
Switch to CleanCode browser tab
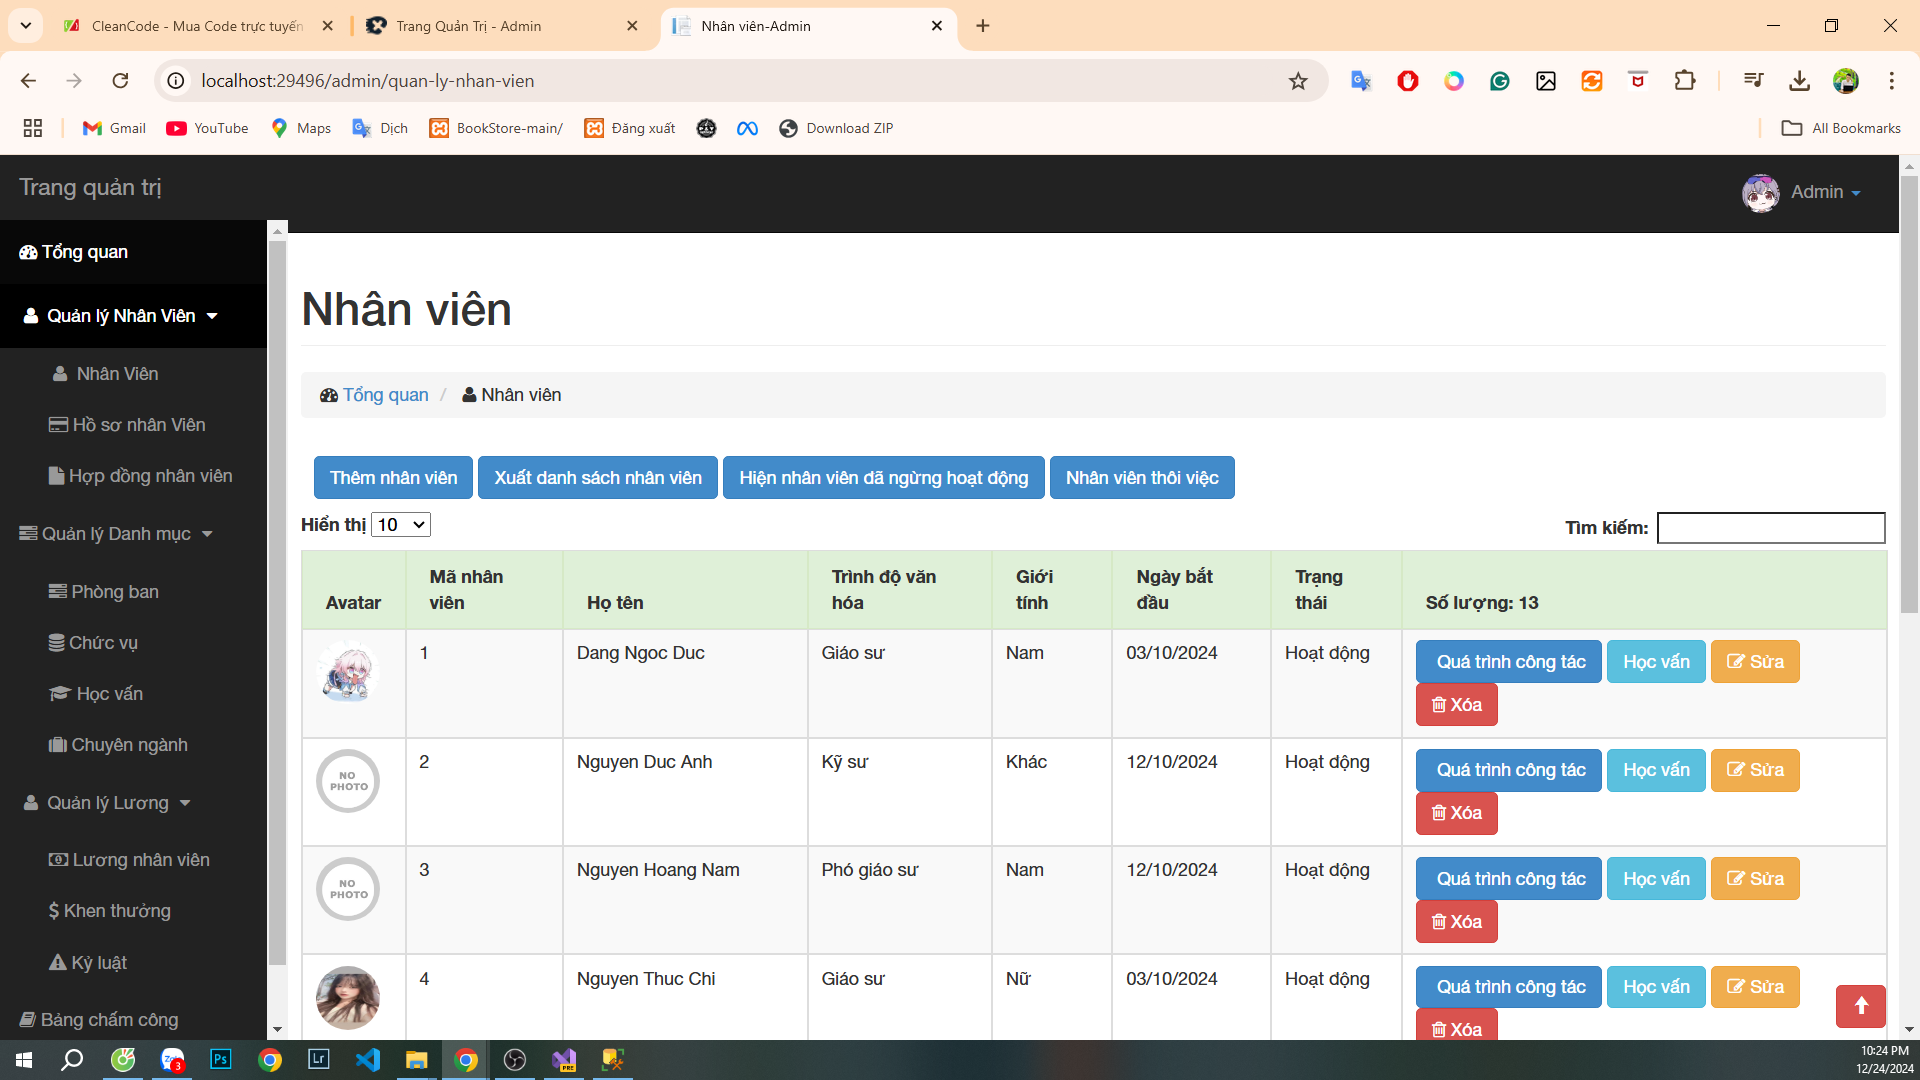point(198,26)
